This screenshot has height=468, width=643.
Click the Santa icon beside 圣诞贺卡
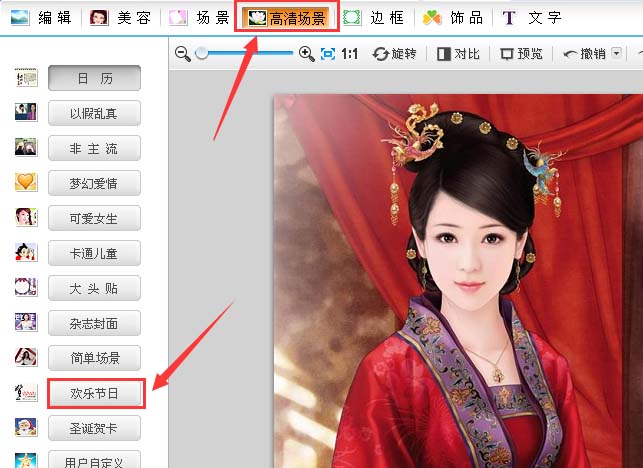click(26, 427)
